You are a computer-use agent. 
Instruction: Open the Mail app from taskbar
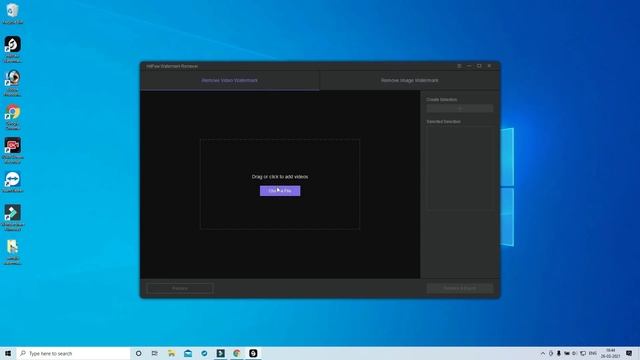click(188, 353)
